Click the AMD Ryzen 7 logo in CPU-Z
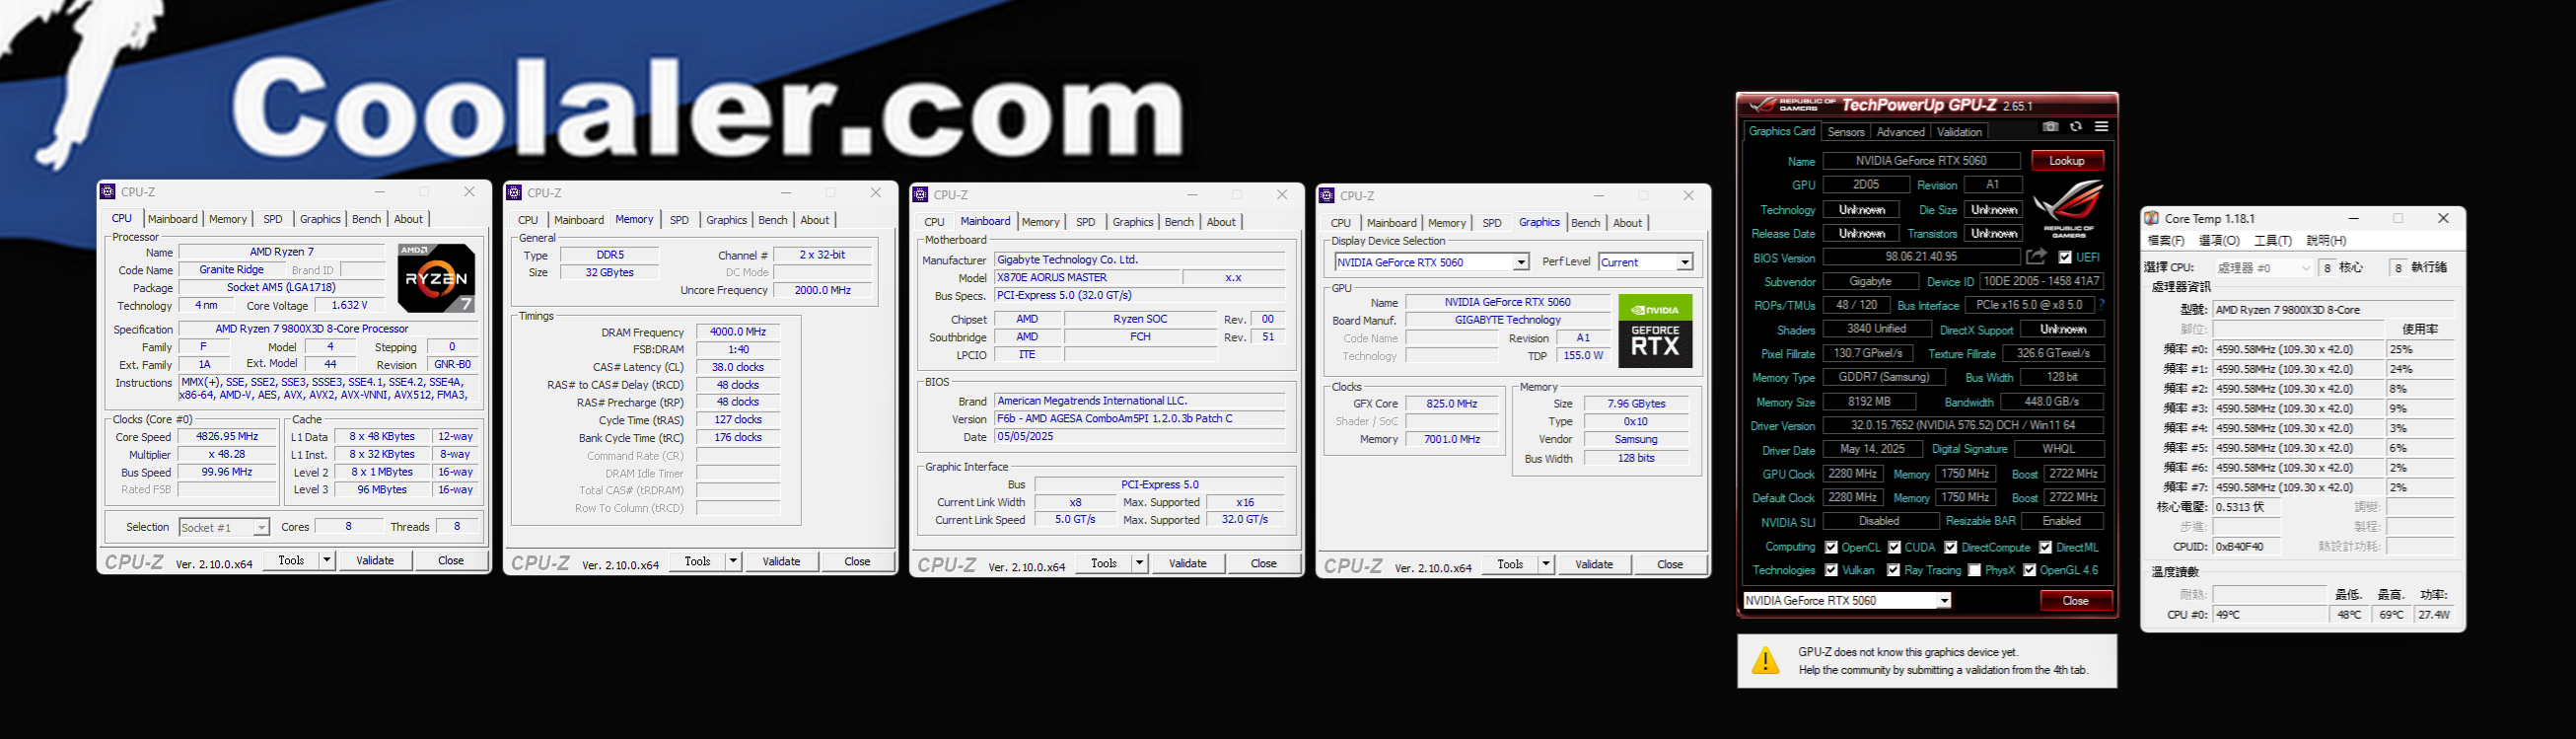Screen dimensions: 2576x739 click(436, 278)
